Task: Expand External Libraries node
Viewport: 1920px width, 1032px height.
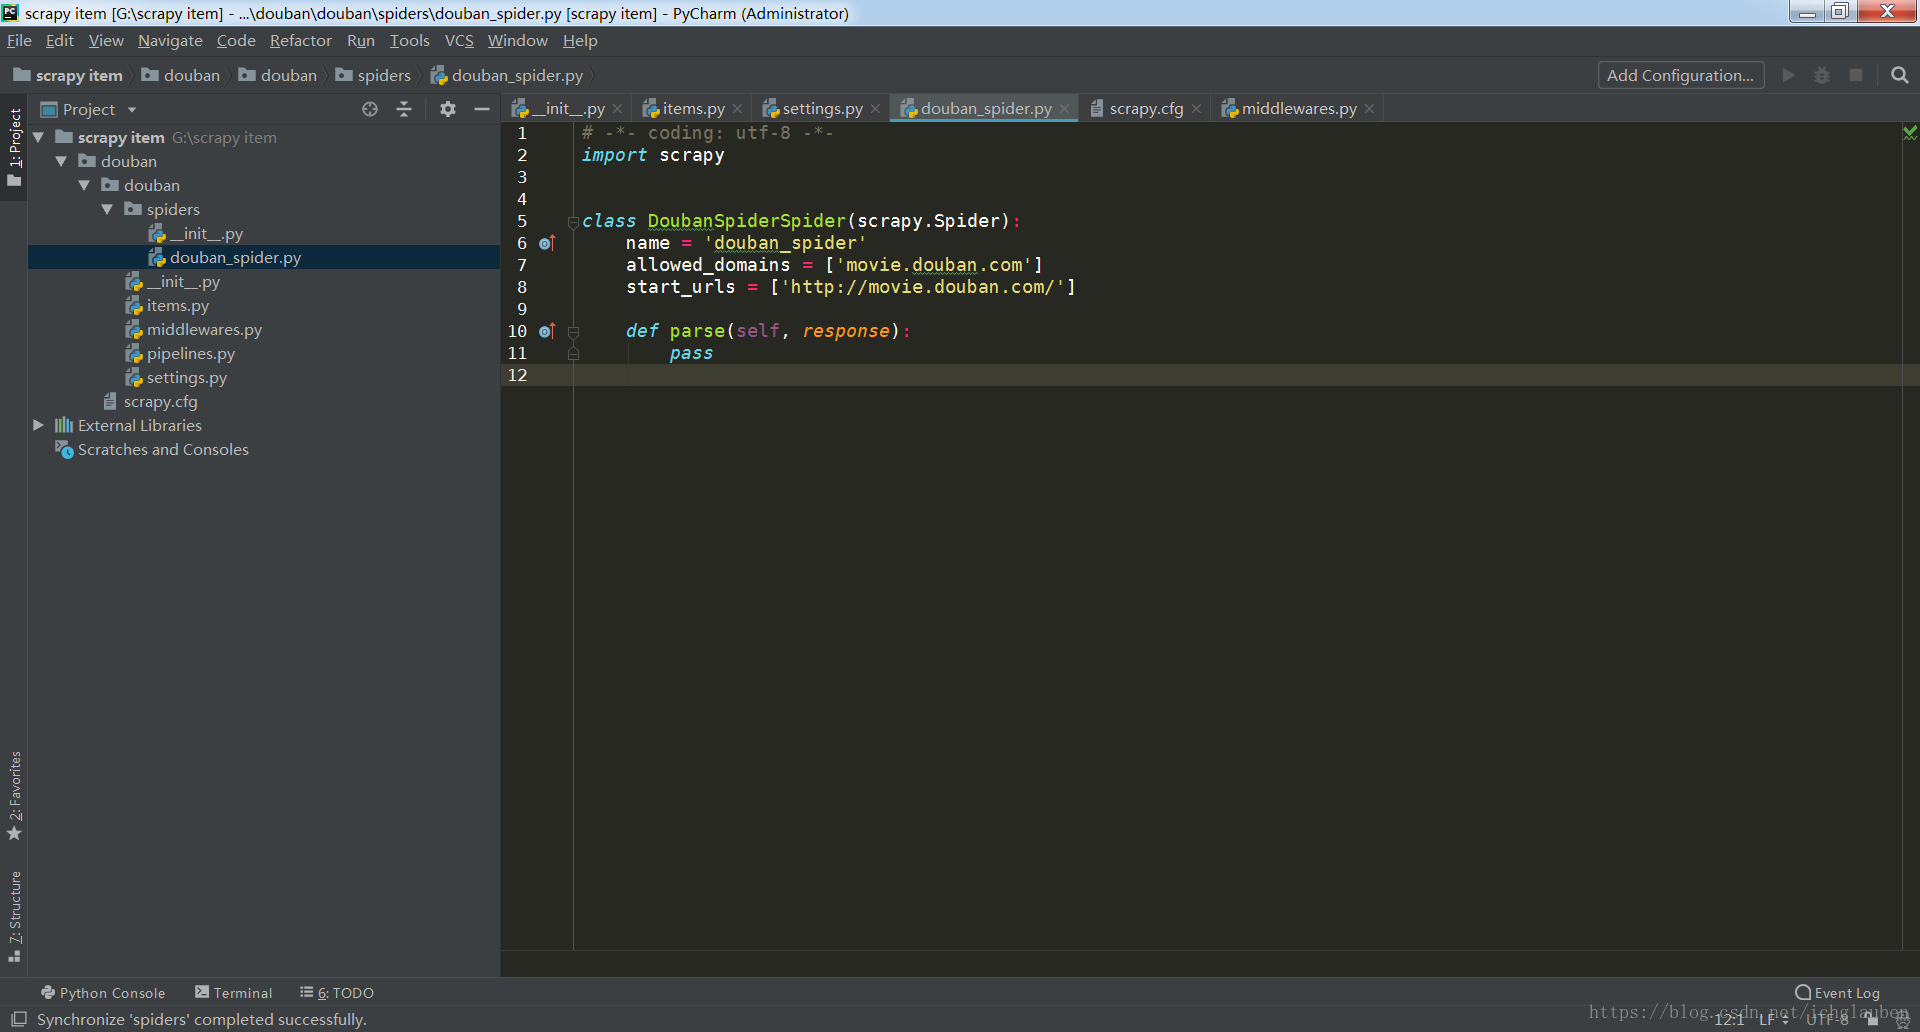Action: [38, 425]
